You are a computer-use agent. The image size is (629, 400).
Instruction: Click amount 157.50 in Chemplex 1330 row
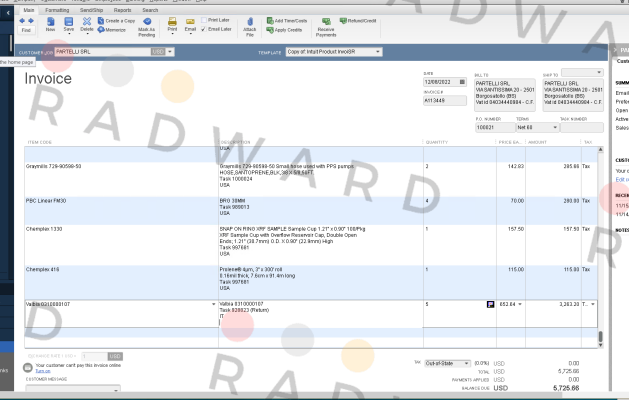click(571, 229)
